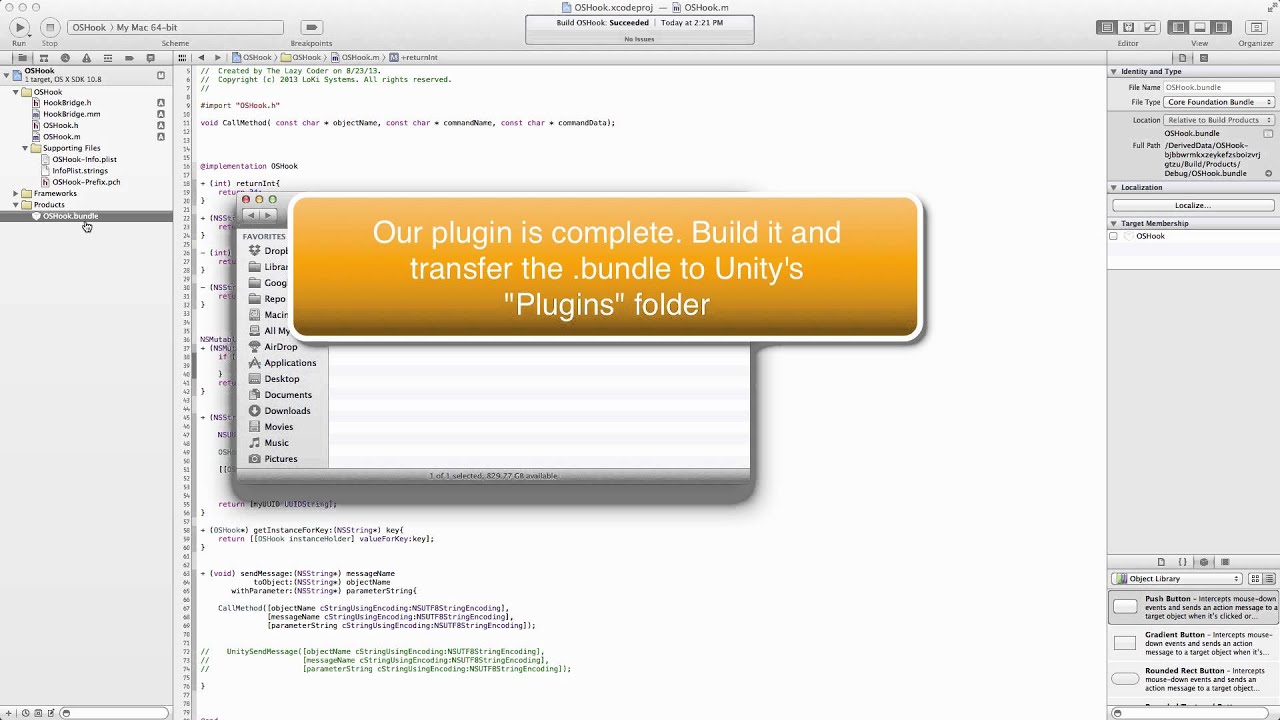Show the Symbol navigator

43,58
